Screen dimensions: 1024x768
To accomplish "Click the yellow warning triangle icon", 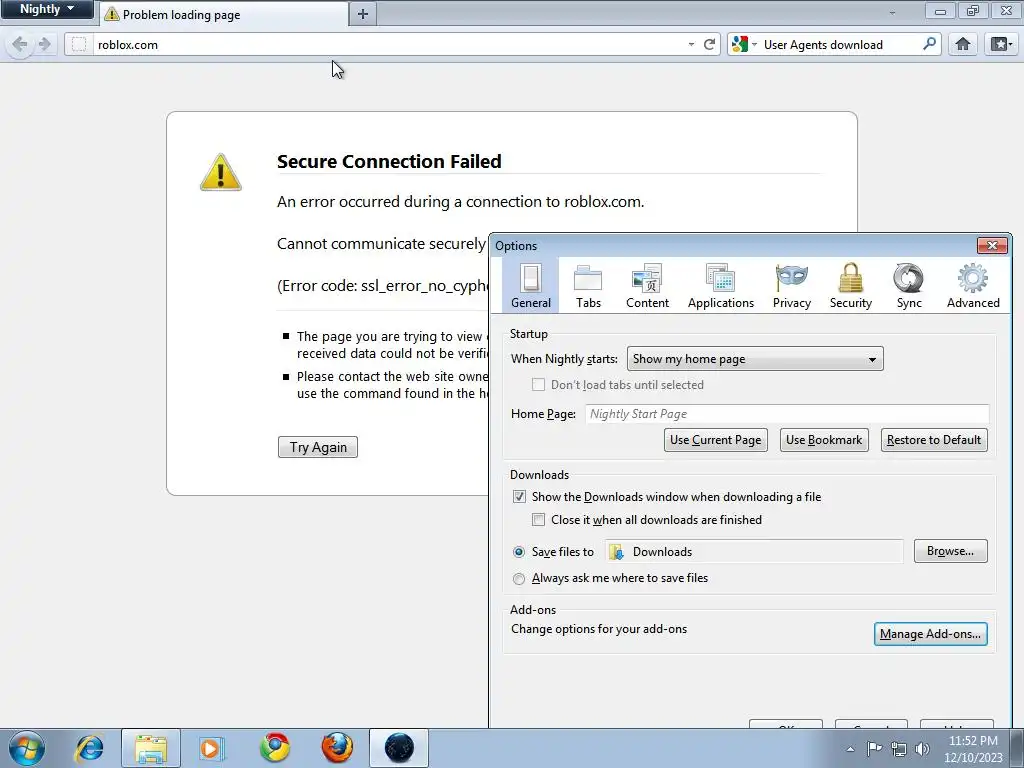I will tap(221, 172).
